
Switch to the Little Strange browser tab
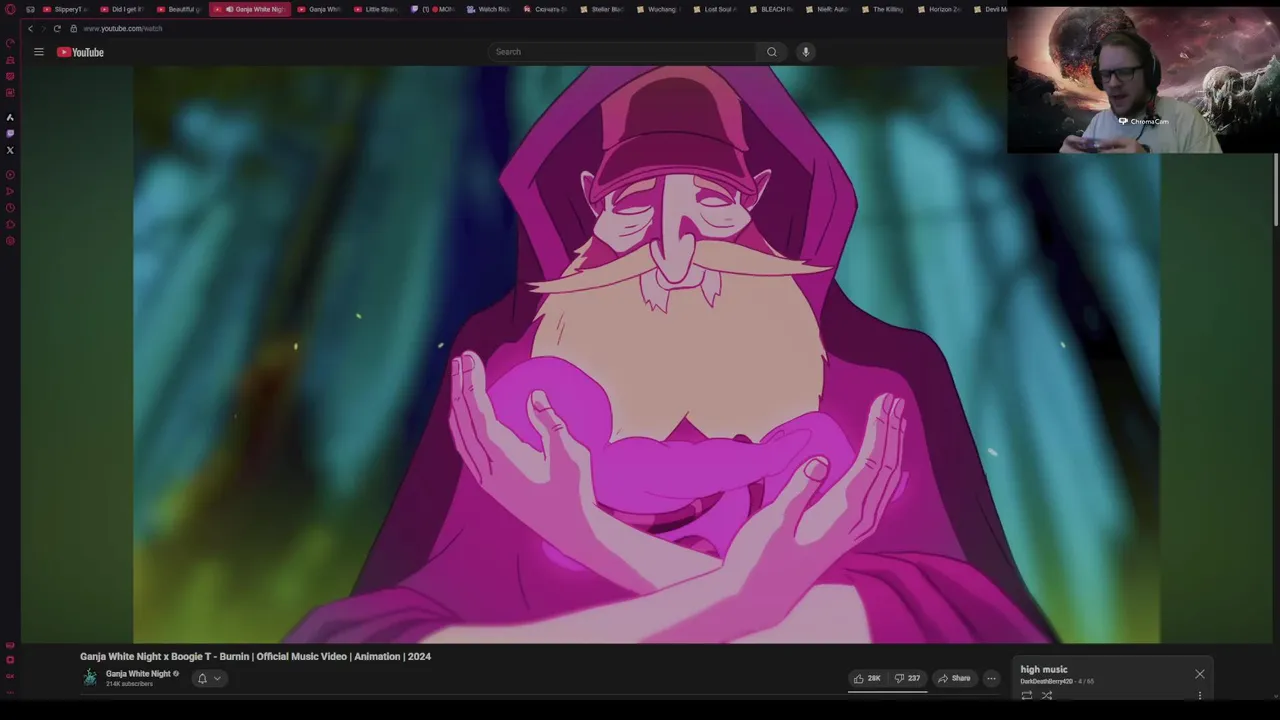point(377,9)
